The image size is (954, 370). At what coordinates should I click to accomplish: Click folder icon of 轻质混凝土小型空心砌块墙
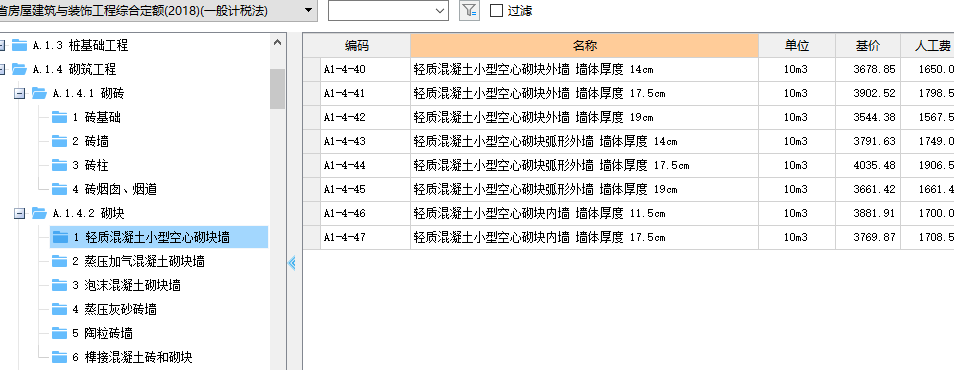coord(60,237)
